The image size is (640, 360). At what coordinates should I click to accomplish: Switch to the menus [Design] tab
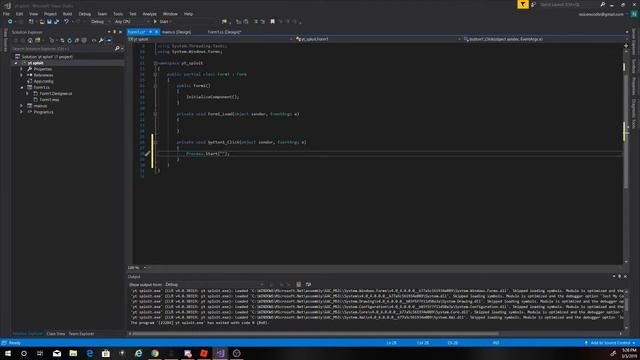coord(176,32)
